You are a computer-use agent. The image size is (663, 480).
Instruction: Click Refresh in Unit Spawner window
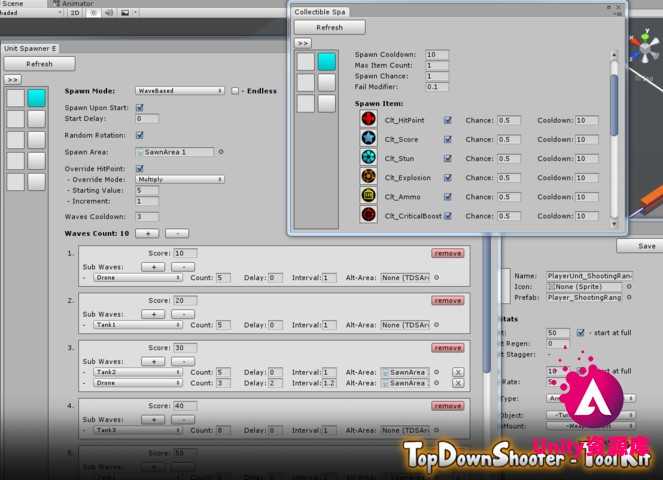tap(40, 64)
